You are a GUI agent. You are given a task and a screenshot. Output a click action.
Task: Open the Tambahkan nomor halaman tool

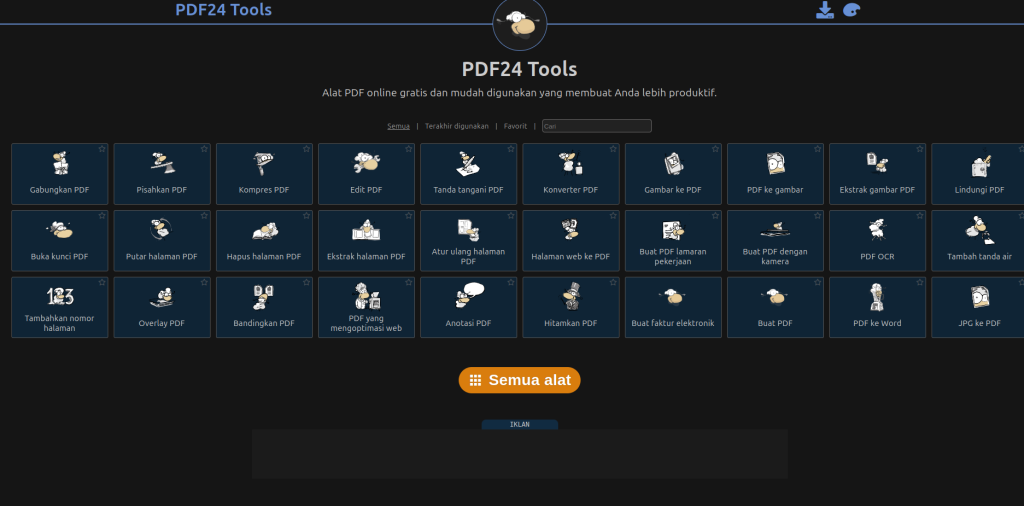click(59, 307)
